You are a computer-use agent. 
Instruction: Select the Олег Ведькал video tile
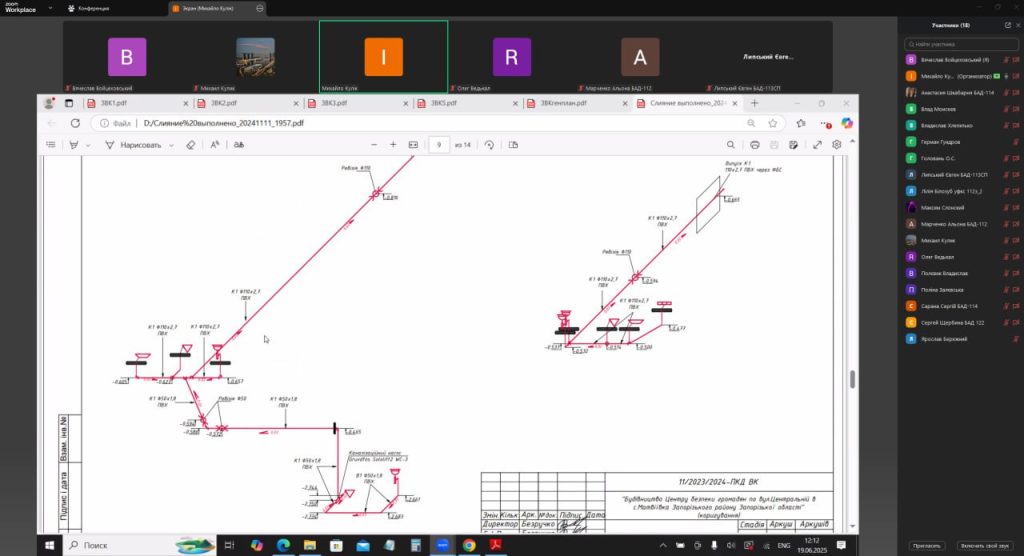click(x=511, y=57)
